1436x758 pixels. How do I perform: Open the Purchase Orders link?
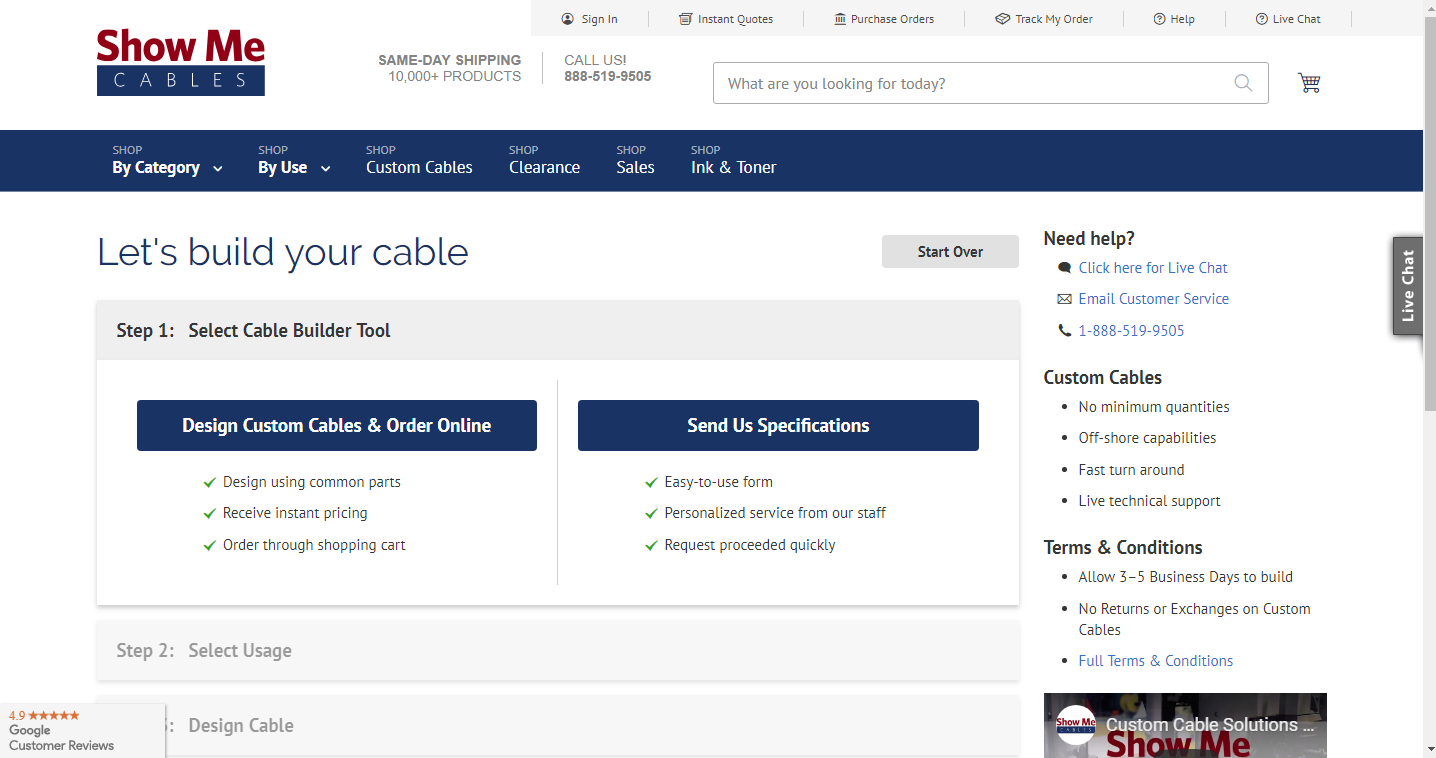(x=892, y=19)
